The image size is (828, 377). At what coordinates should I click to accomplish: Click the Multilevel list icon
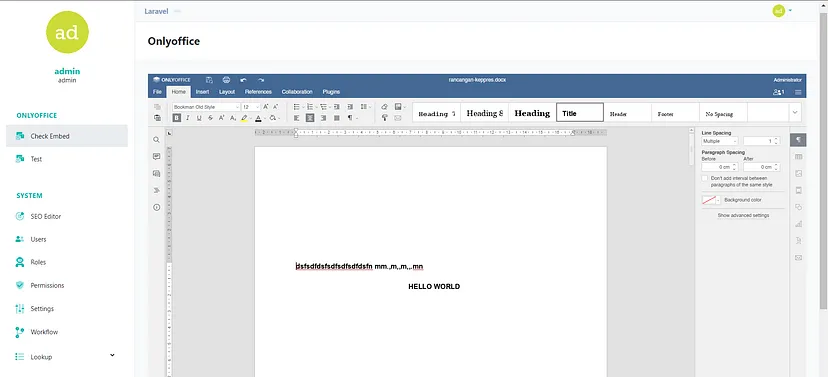324,107
